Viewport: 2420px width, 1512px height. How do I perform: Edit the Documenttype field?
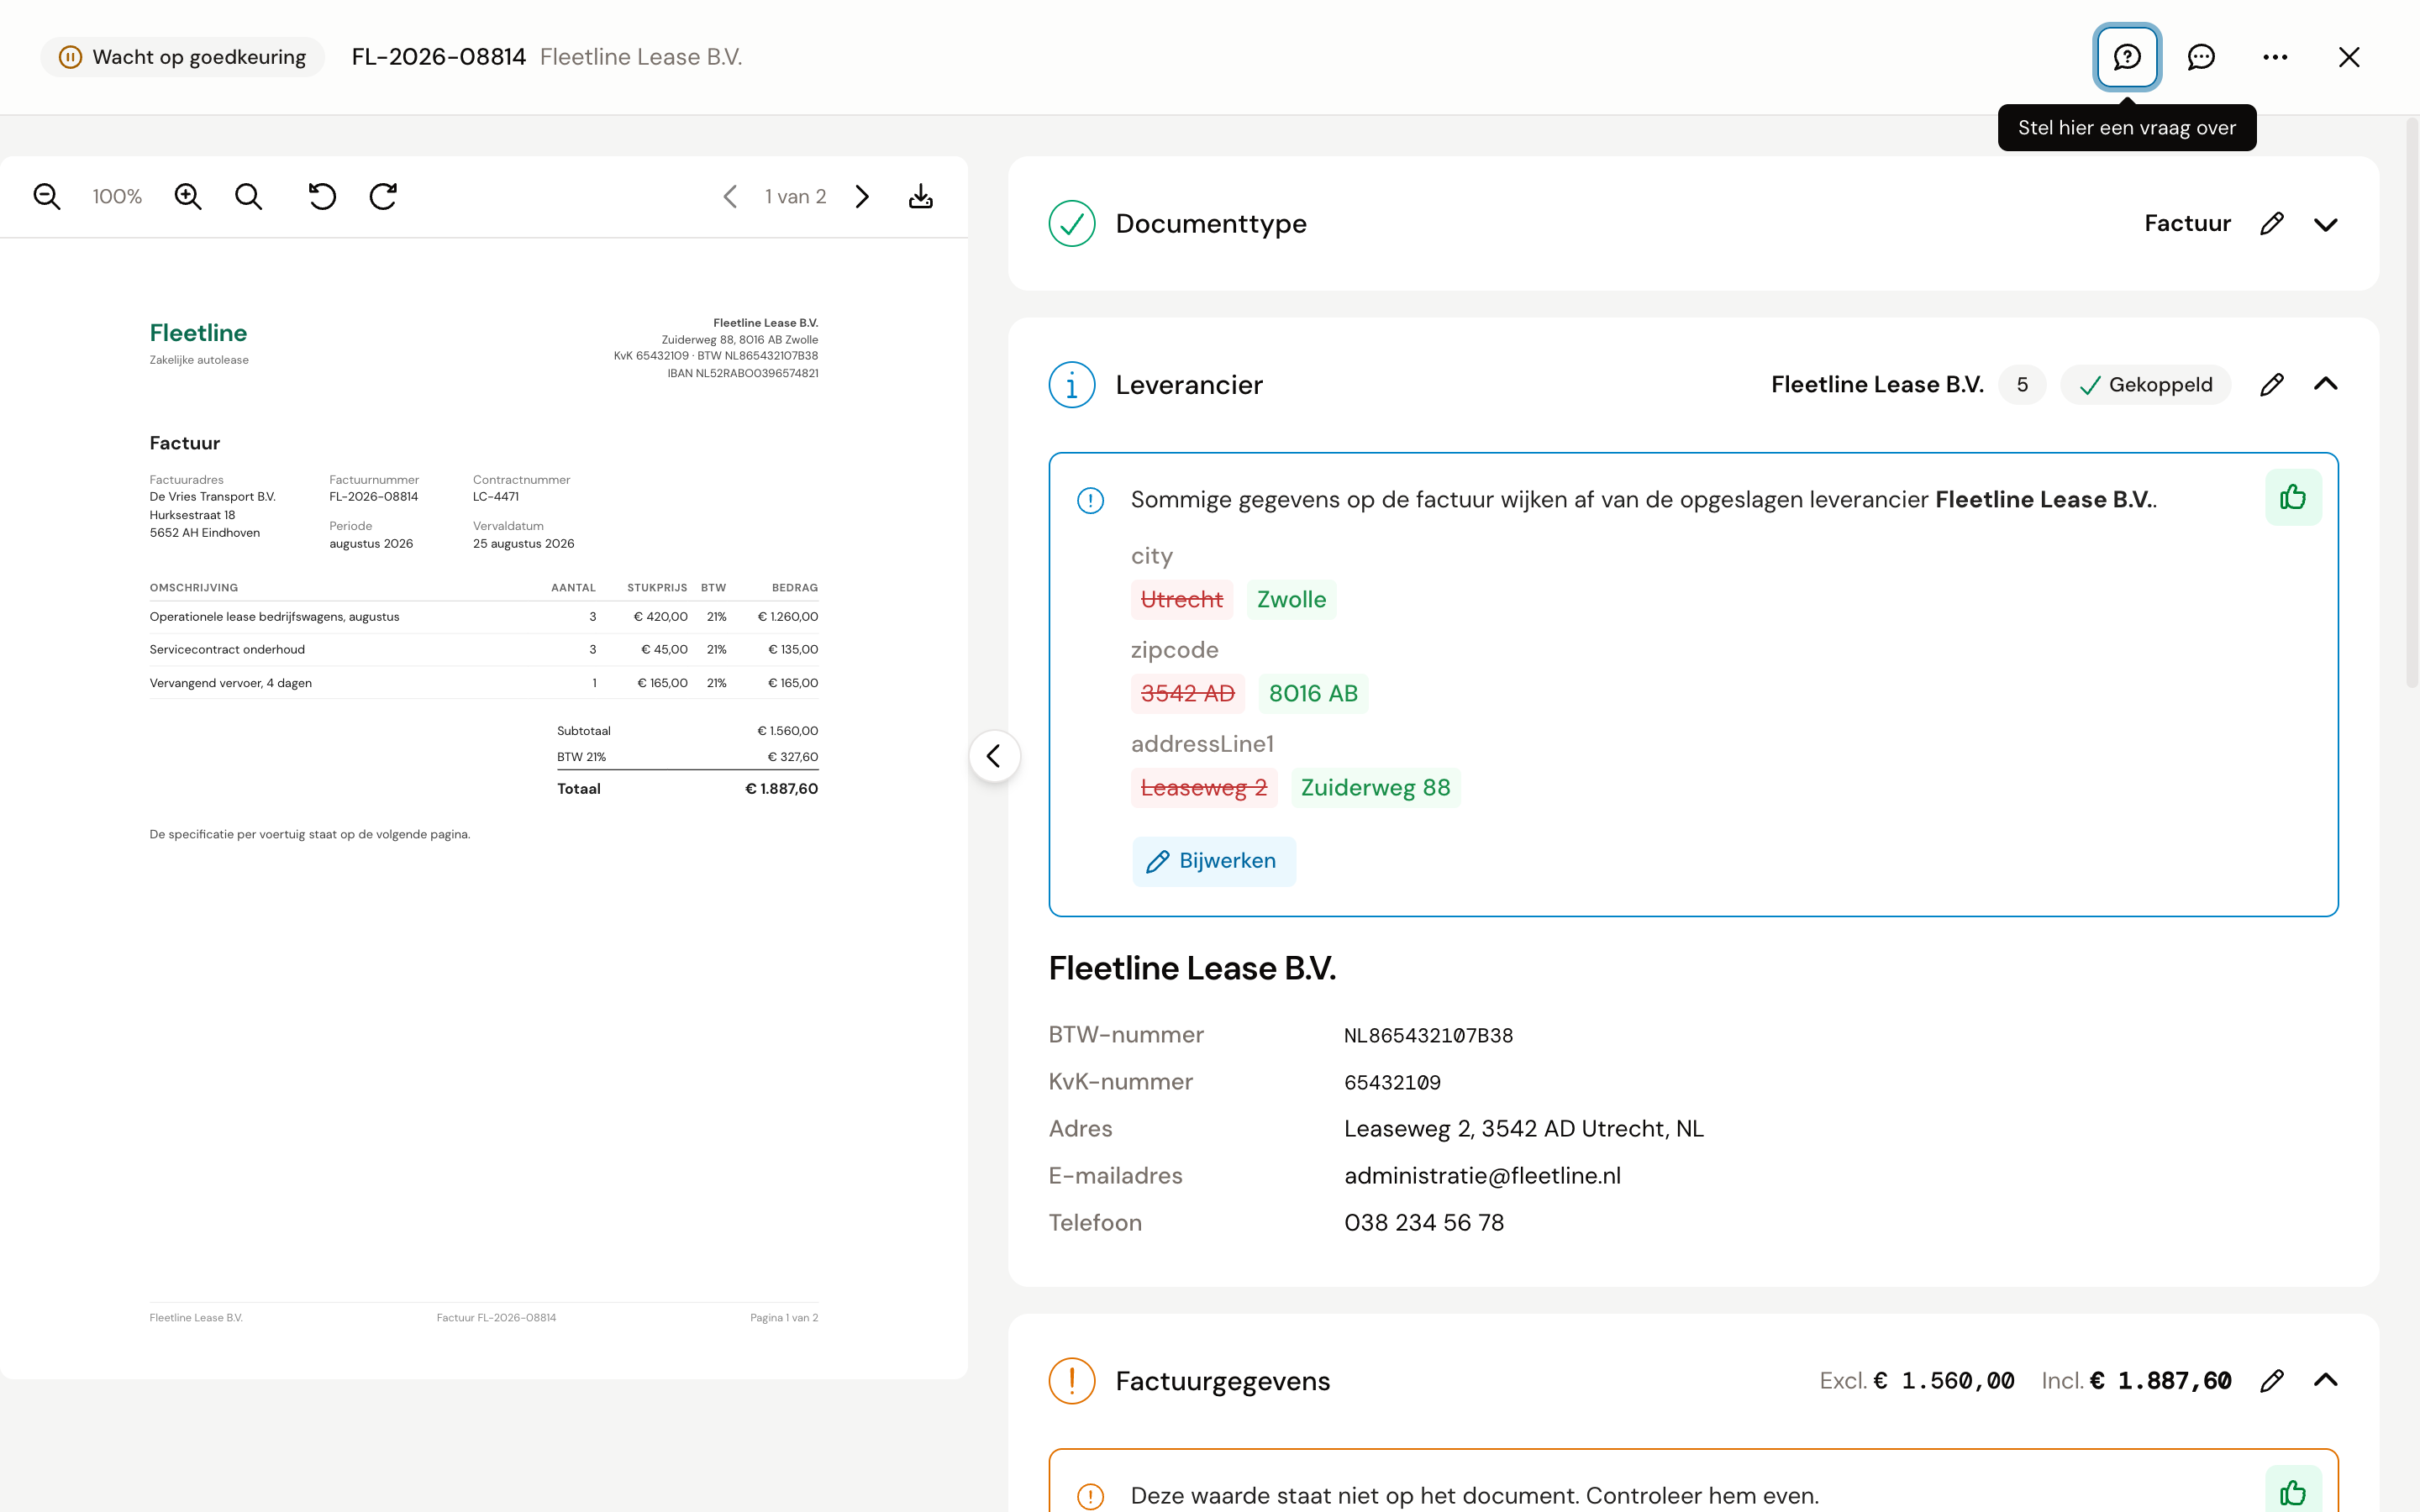coord(2272,223)
